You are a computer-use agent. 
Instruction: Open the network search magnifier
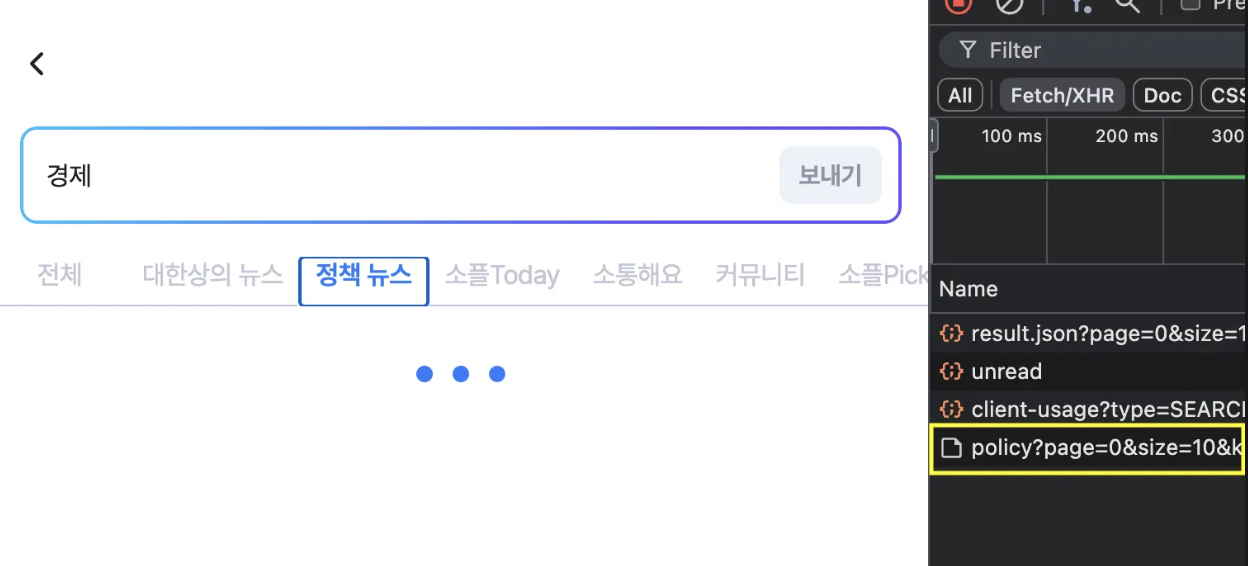pos(1127,5)
